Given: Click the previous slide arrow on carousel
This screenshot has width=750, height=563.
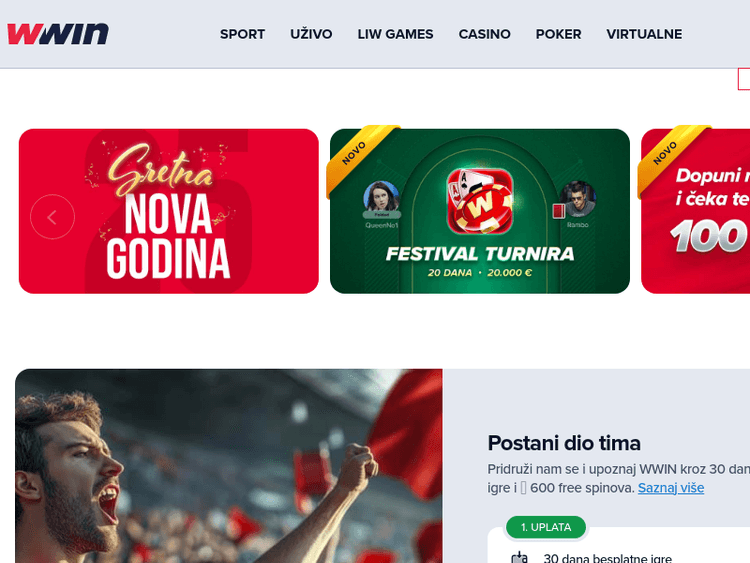Looking at the screenshot, I should pos(53,217).
